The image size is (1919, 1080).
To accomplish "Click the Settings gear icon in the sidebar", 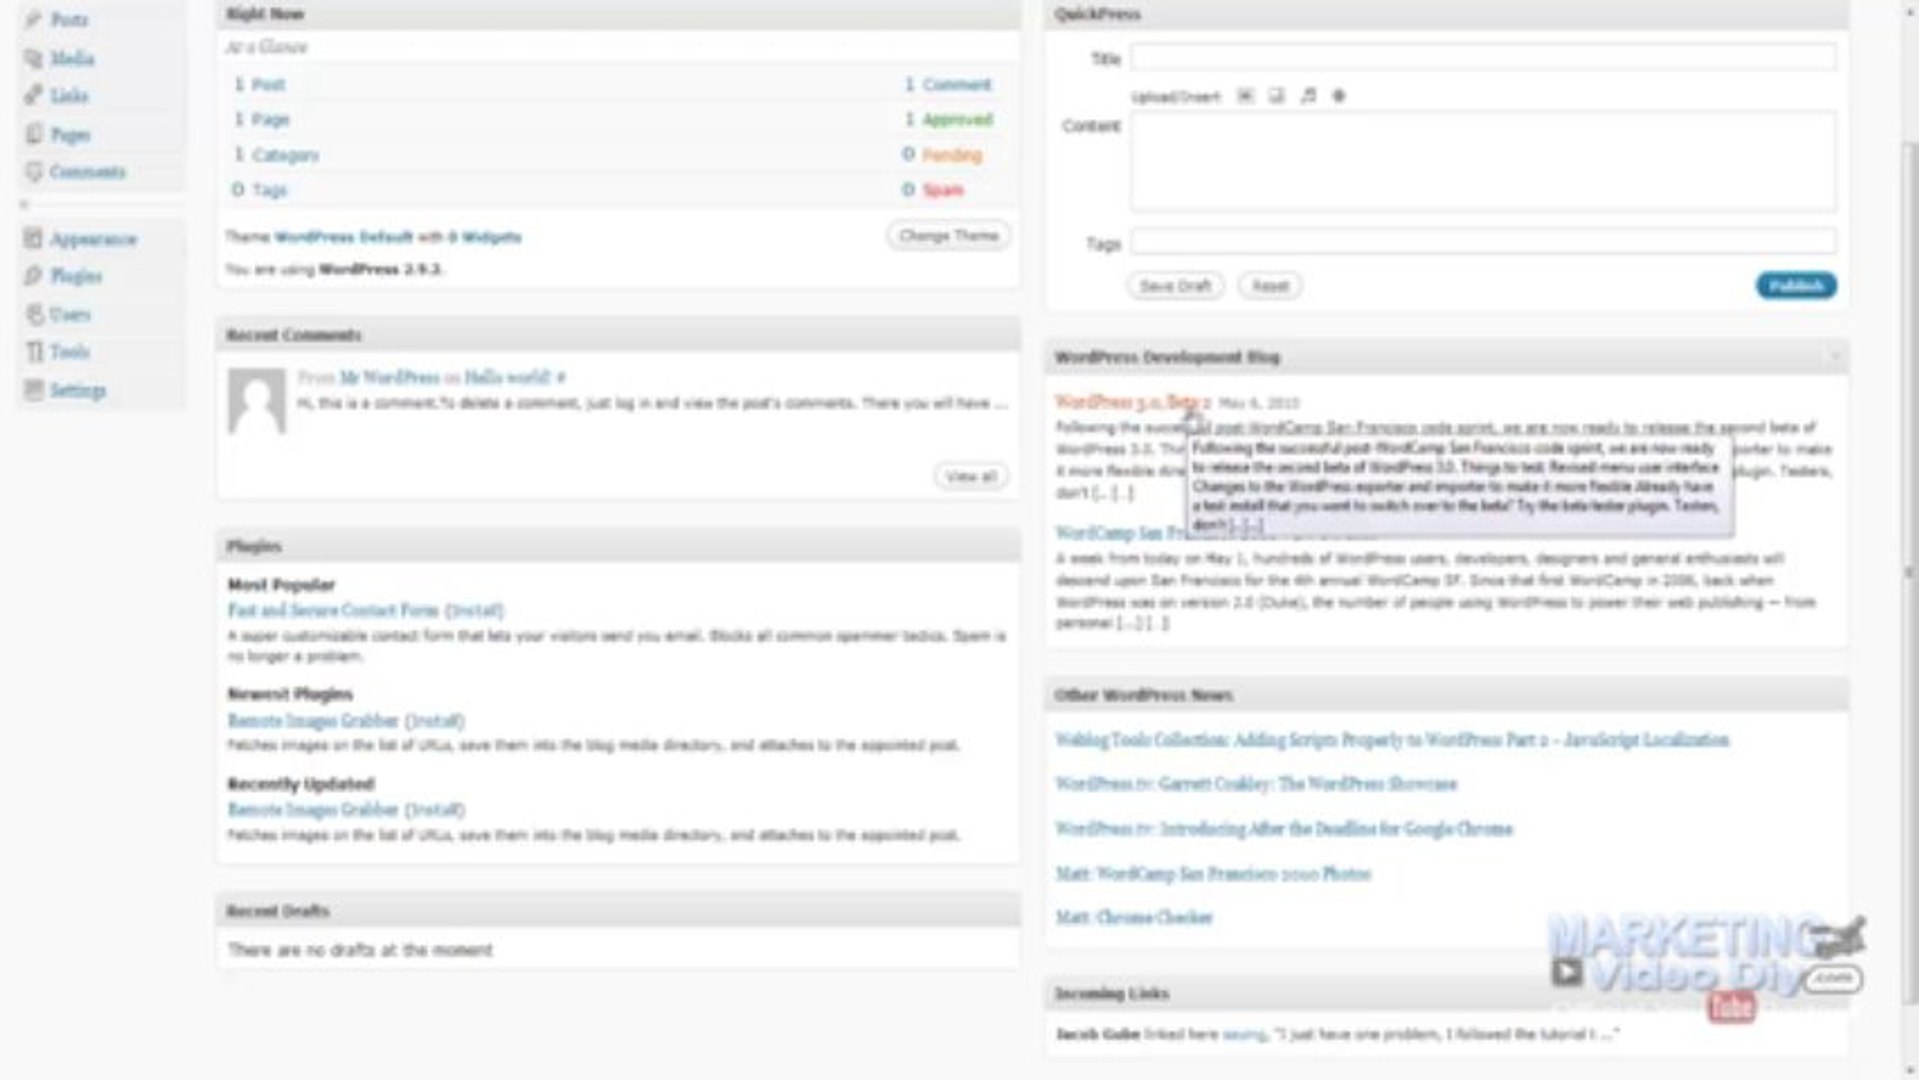I will (33, 390).
